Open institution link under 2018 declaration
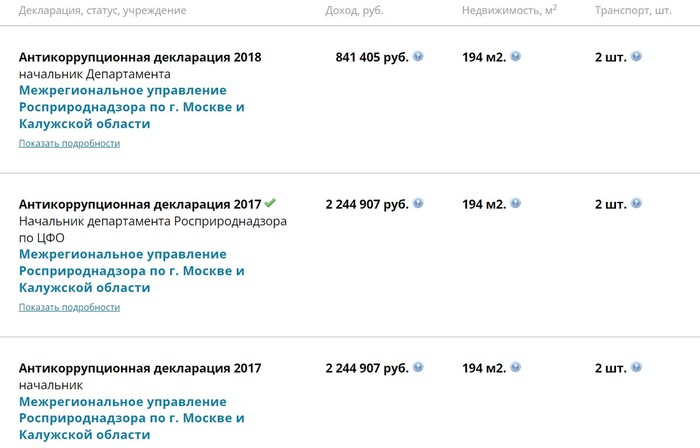This screenshot has height=448, width=700. tap(132, 107)
